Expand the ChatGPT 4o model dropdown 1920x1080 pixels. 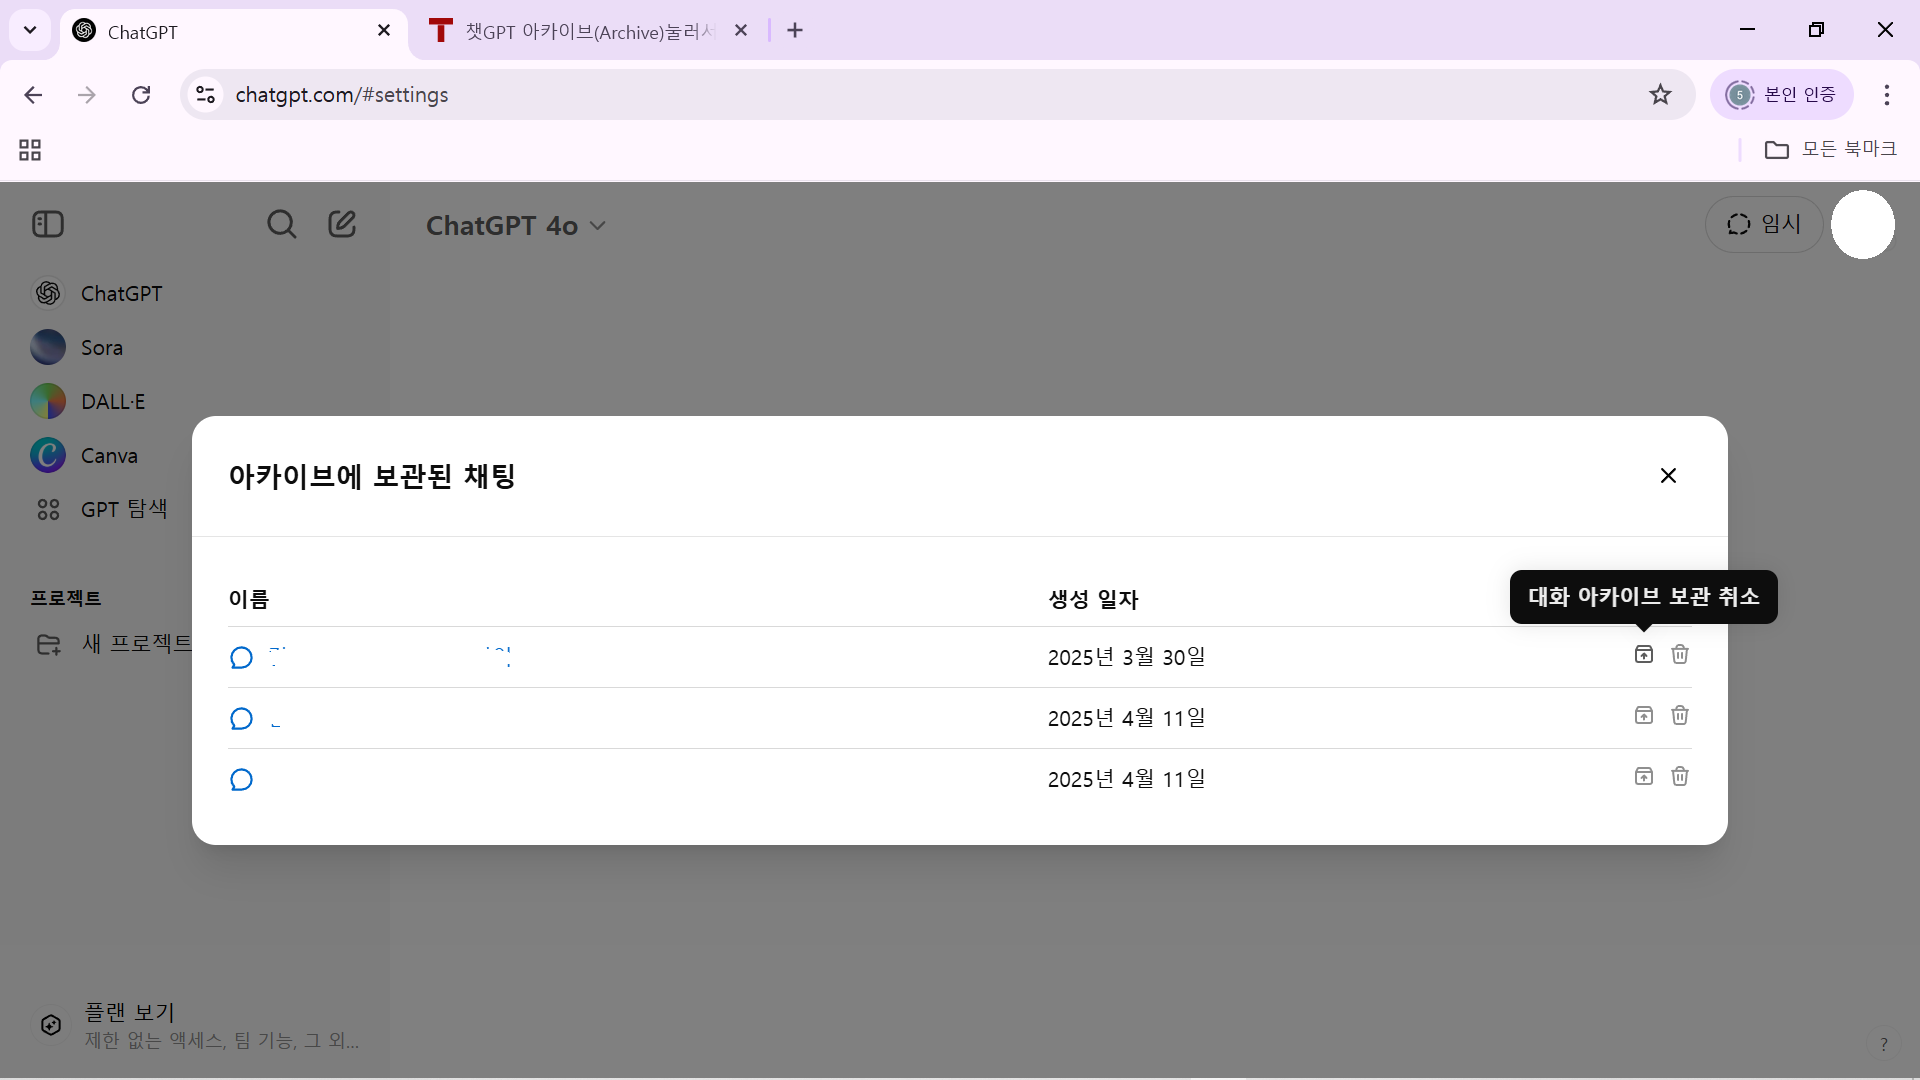click(516, 226)
